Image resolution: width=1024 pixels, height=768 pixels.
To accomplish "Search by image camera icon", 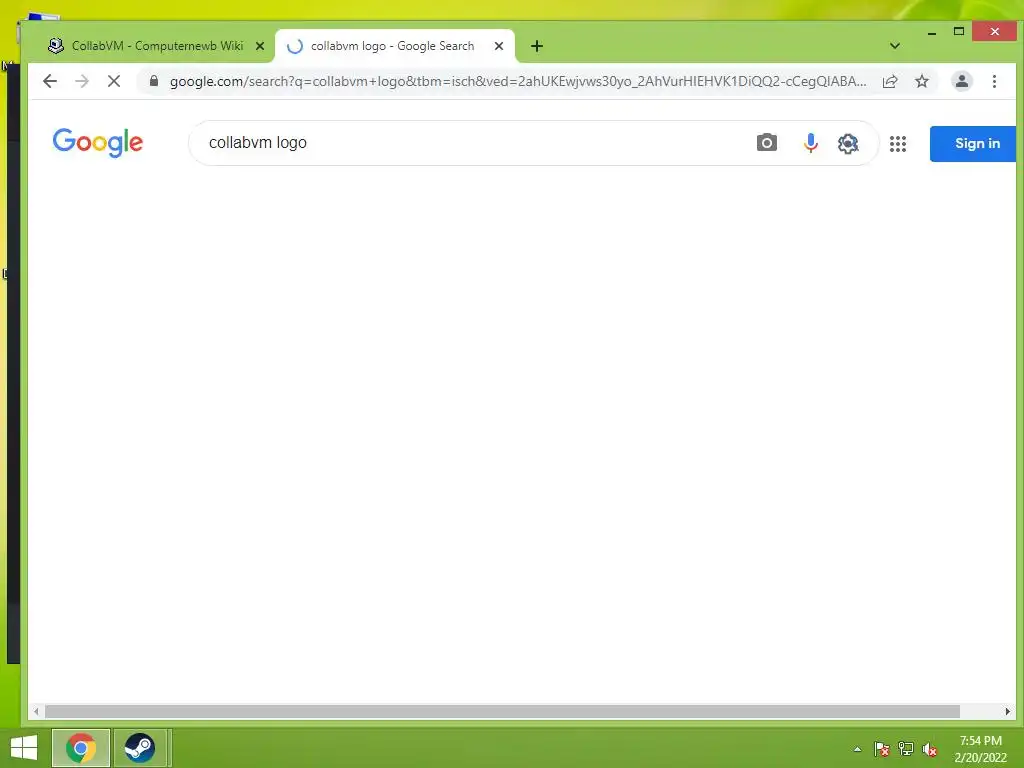I will coord(767,142).
